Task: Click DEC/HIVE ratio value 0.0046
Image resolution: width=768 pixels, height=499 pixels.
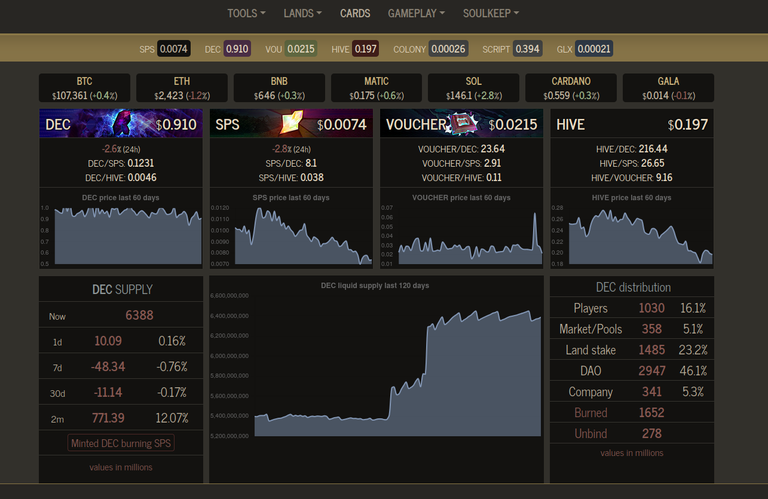Action: click(x=142, y=178)
